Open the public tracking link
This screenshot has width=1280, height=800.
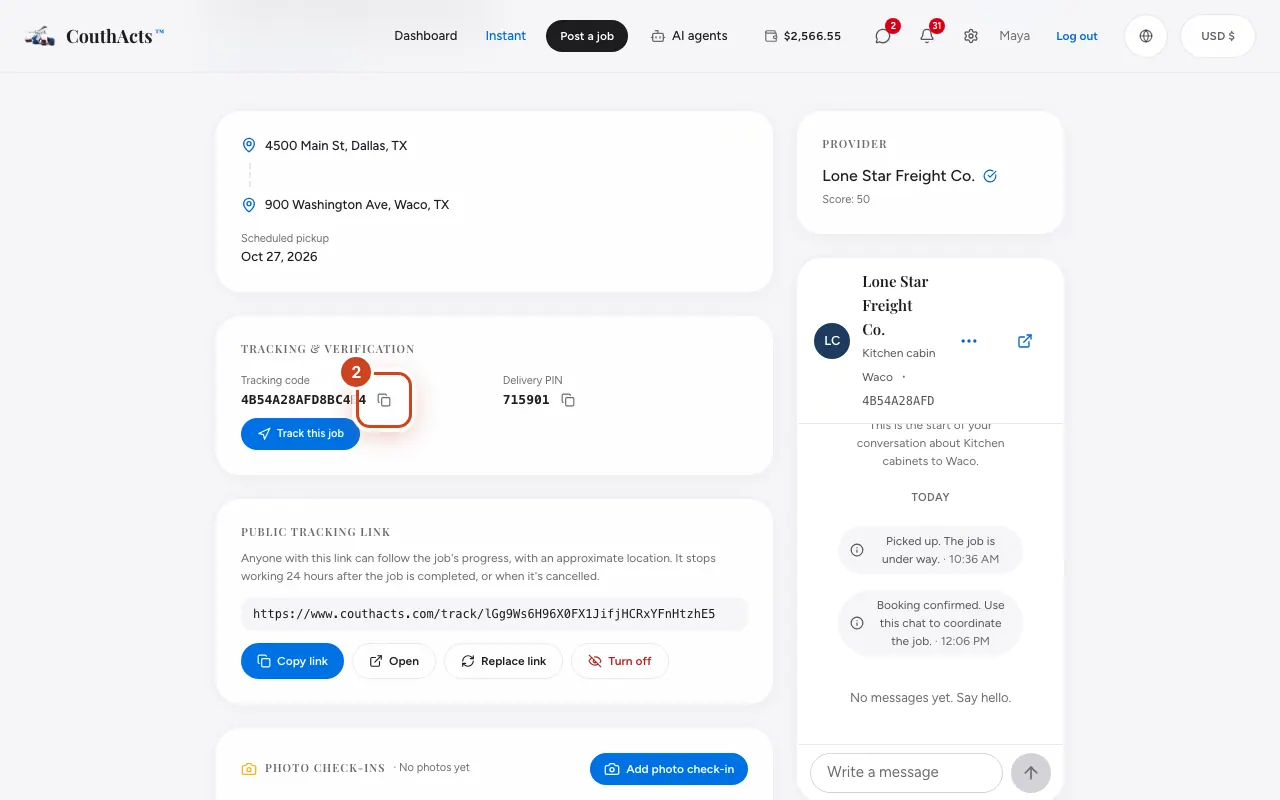[x=394, y=661]
